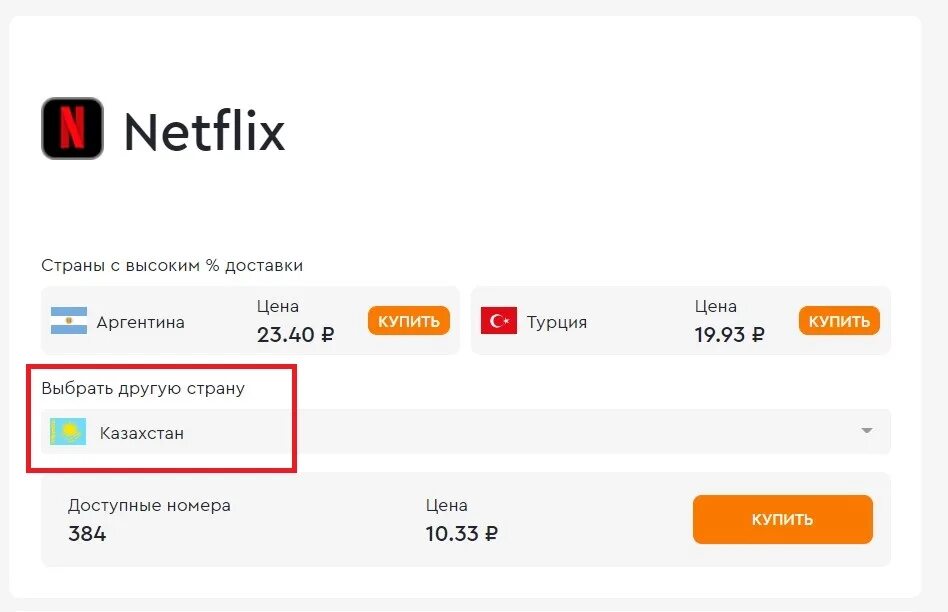
Task: Click the 19.93 ₽ price value
Action: click(x=730, y=335)
